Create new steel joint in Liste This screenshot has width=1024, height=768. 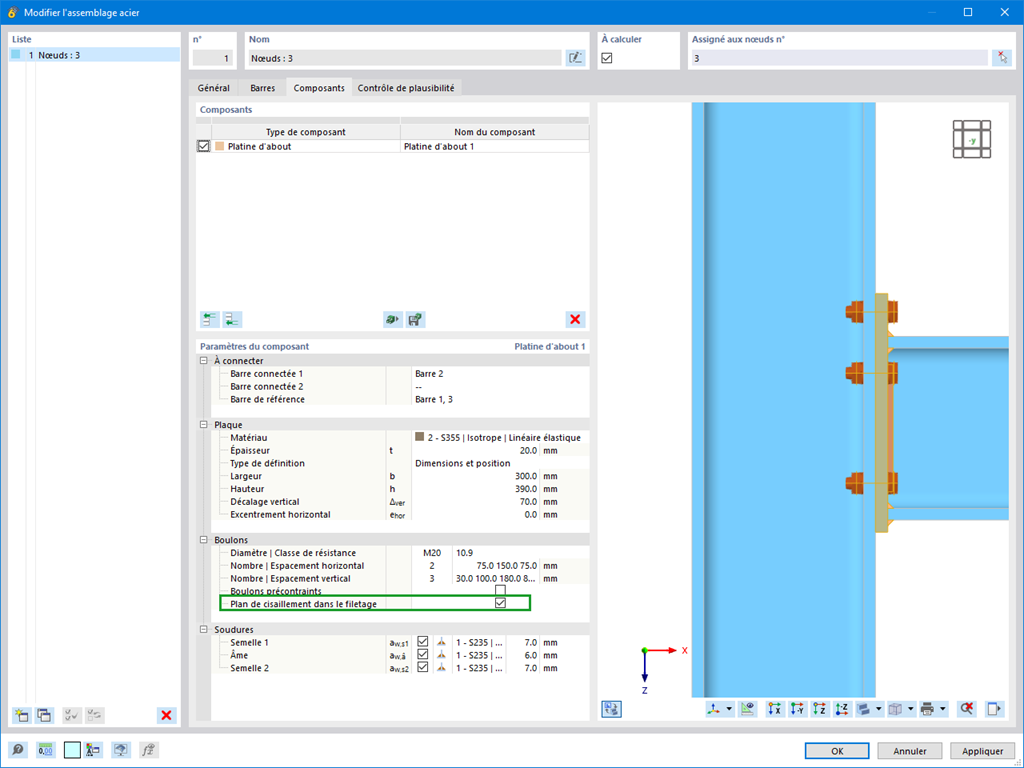click(22, 715)
